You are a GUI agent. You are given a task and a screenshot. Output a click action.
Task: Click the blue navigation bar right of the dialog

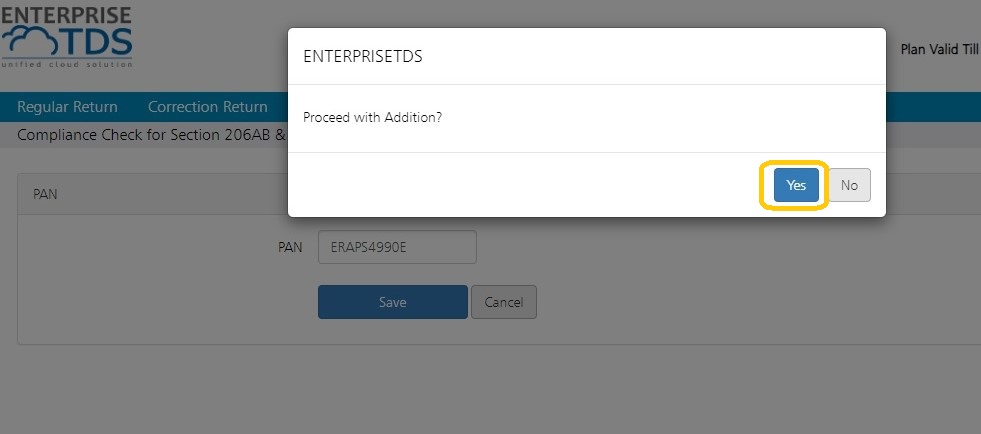(933, 107)
